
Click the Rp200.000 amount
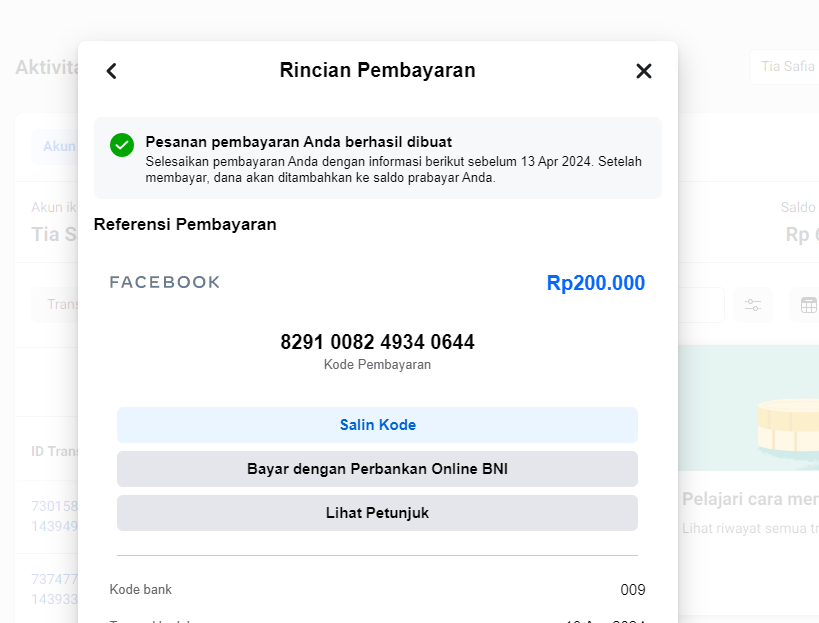[x=595, y=283]
